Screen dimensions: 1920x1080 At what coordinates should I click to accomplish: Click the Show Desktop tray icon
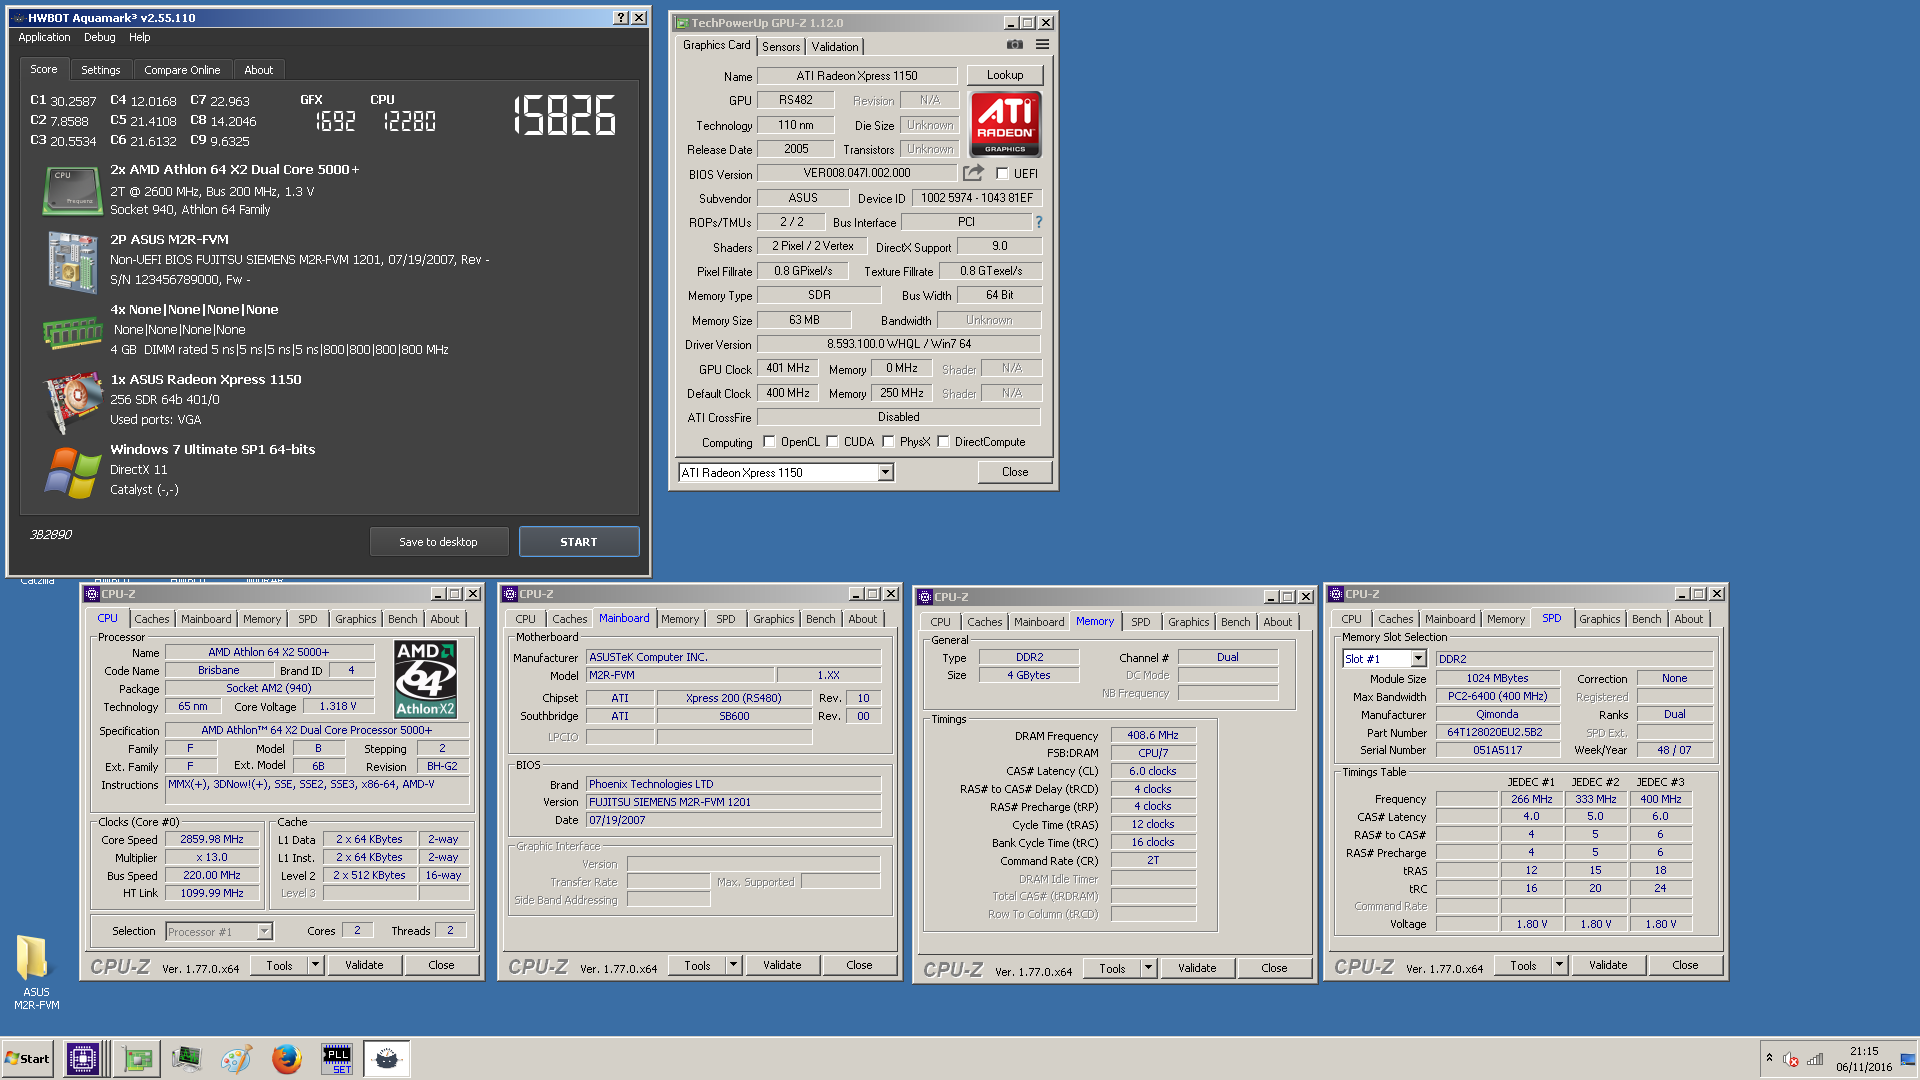(1908, 1059)
